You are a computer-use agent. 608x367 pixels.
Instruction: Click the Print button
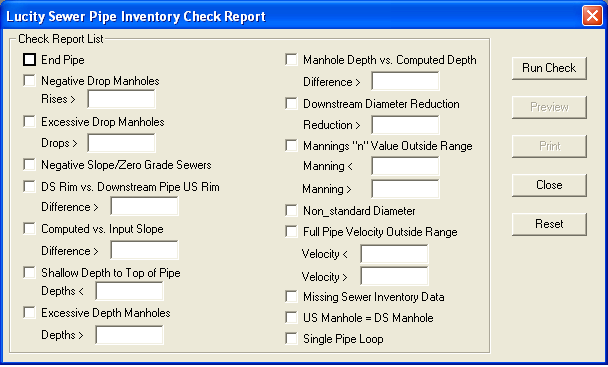(x=549, y=146)
